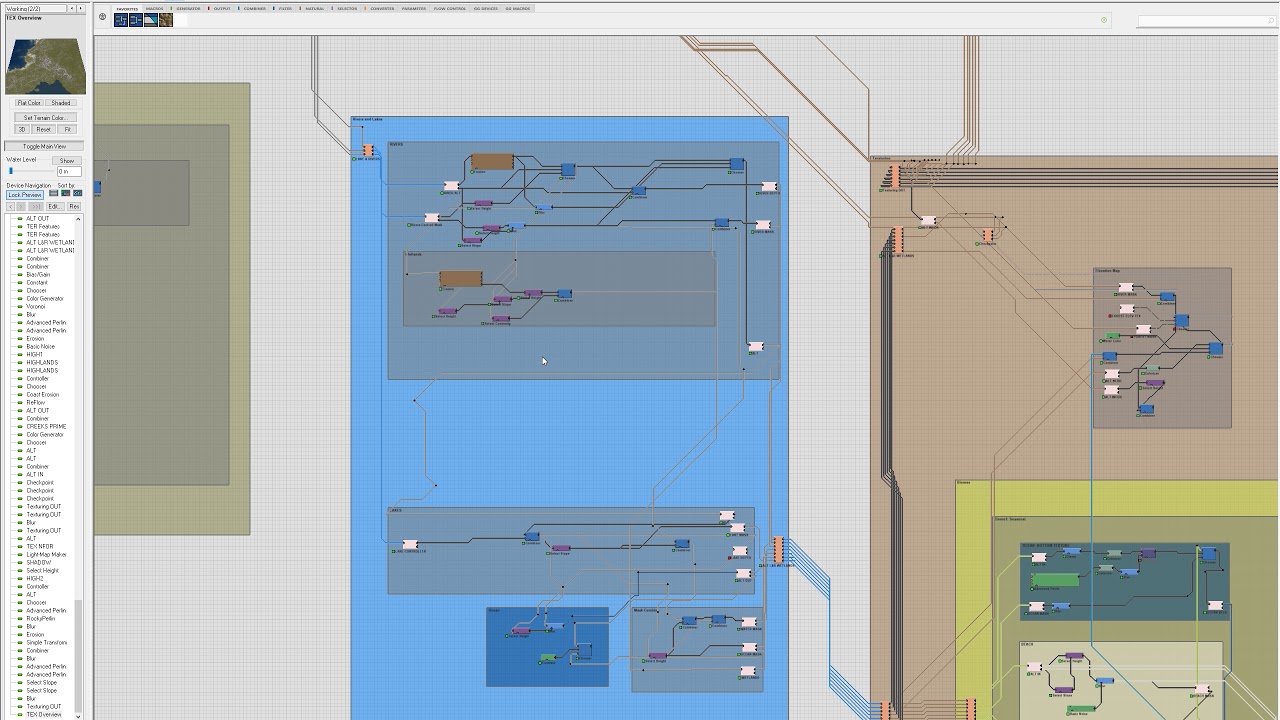This screenshot has width=1280, height=720.
Task: Open the Selector tab
Action: tap(346, 8)
